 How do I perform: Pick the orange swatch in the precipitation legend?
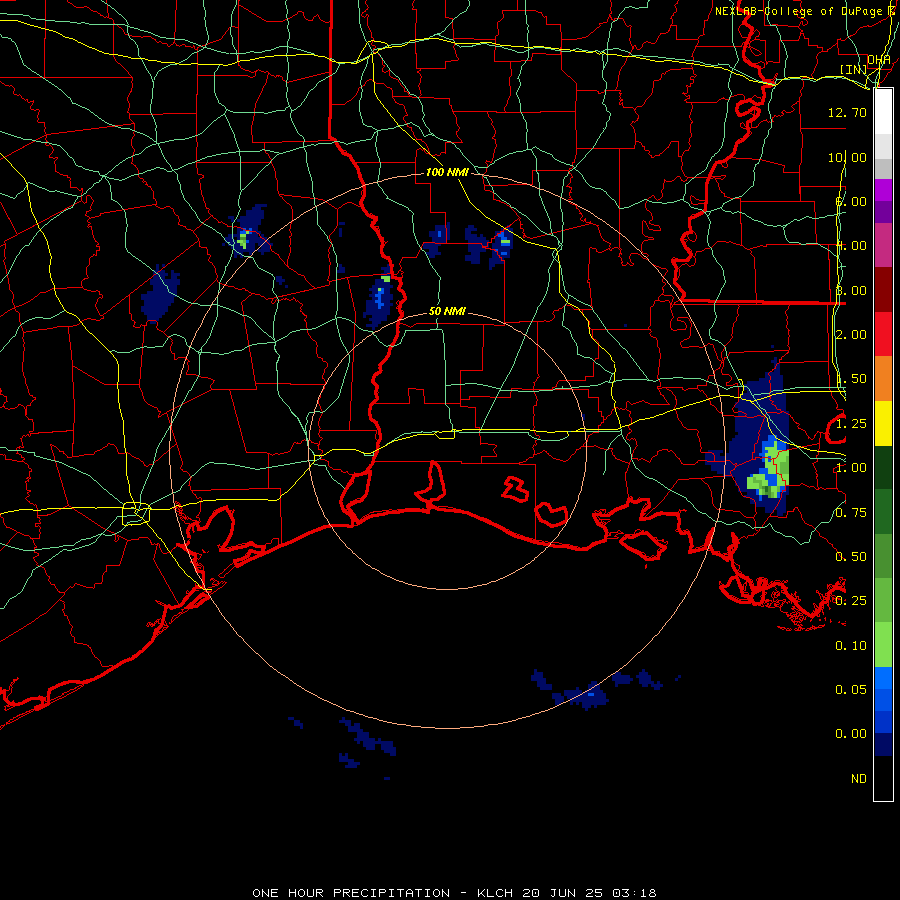pyautogui.click(x=883, y=378)
